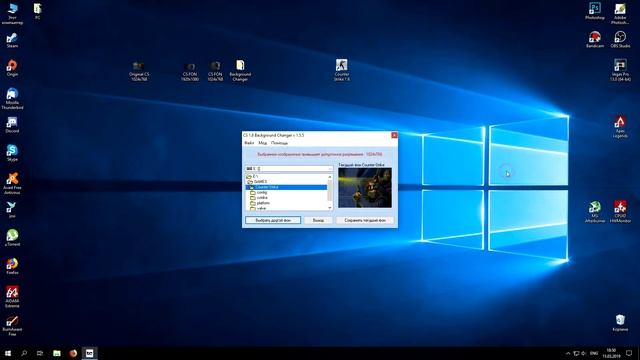Select the Apex Legends desktop icon

tap(620, 127)
